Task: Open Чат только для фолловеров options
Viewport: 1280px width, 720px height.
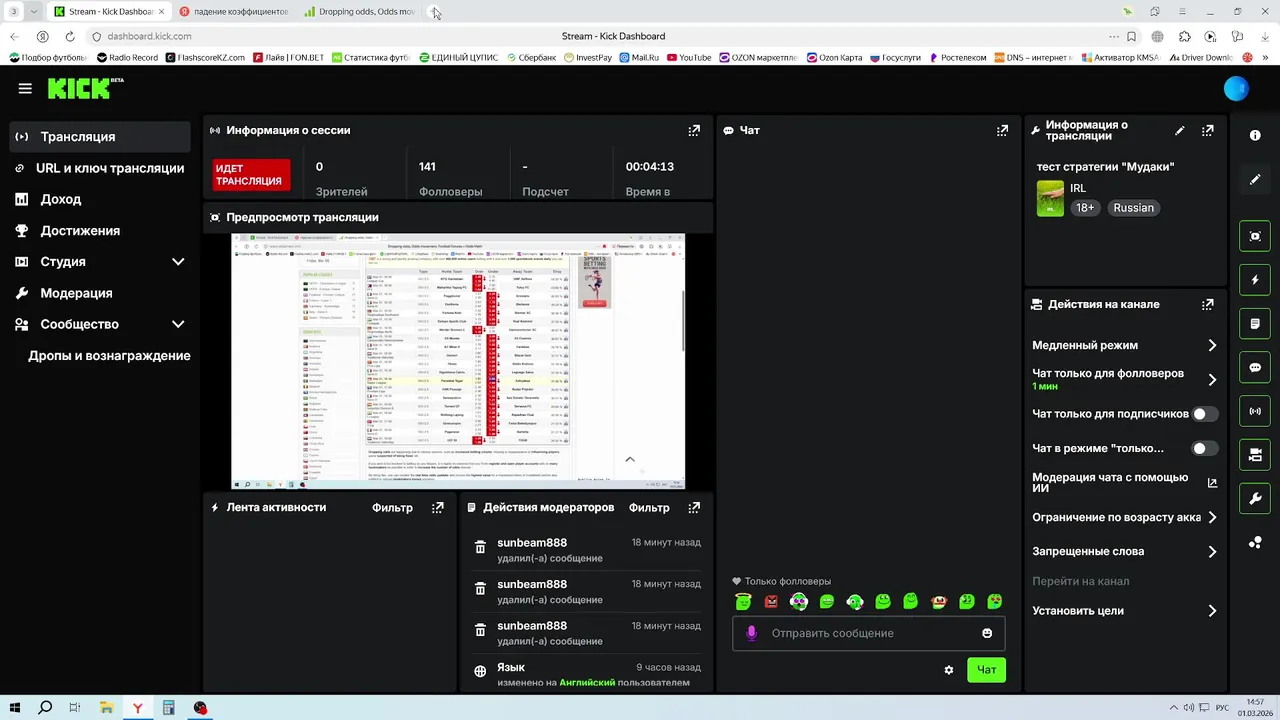Action: click(x=1125, y=379)
